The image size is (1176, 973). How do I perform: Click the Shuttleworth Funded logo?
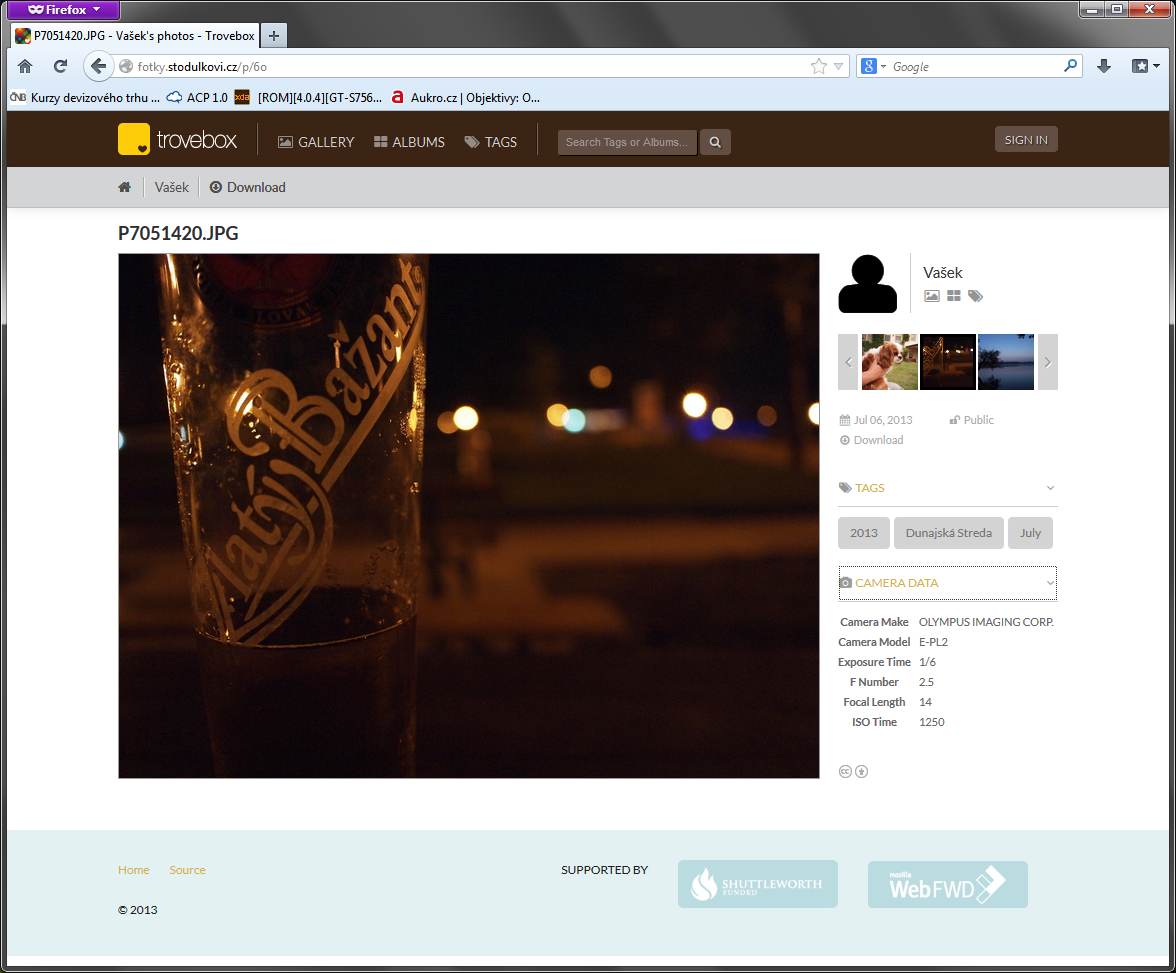point(758,884)
